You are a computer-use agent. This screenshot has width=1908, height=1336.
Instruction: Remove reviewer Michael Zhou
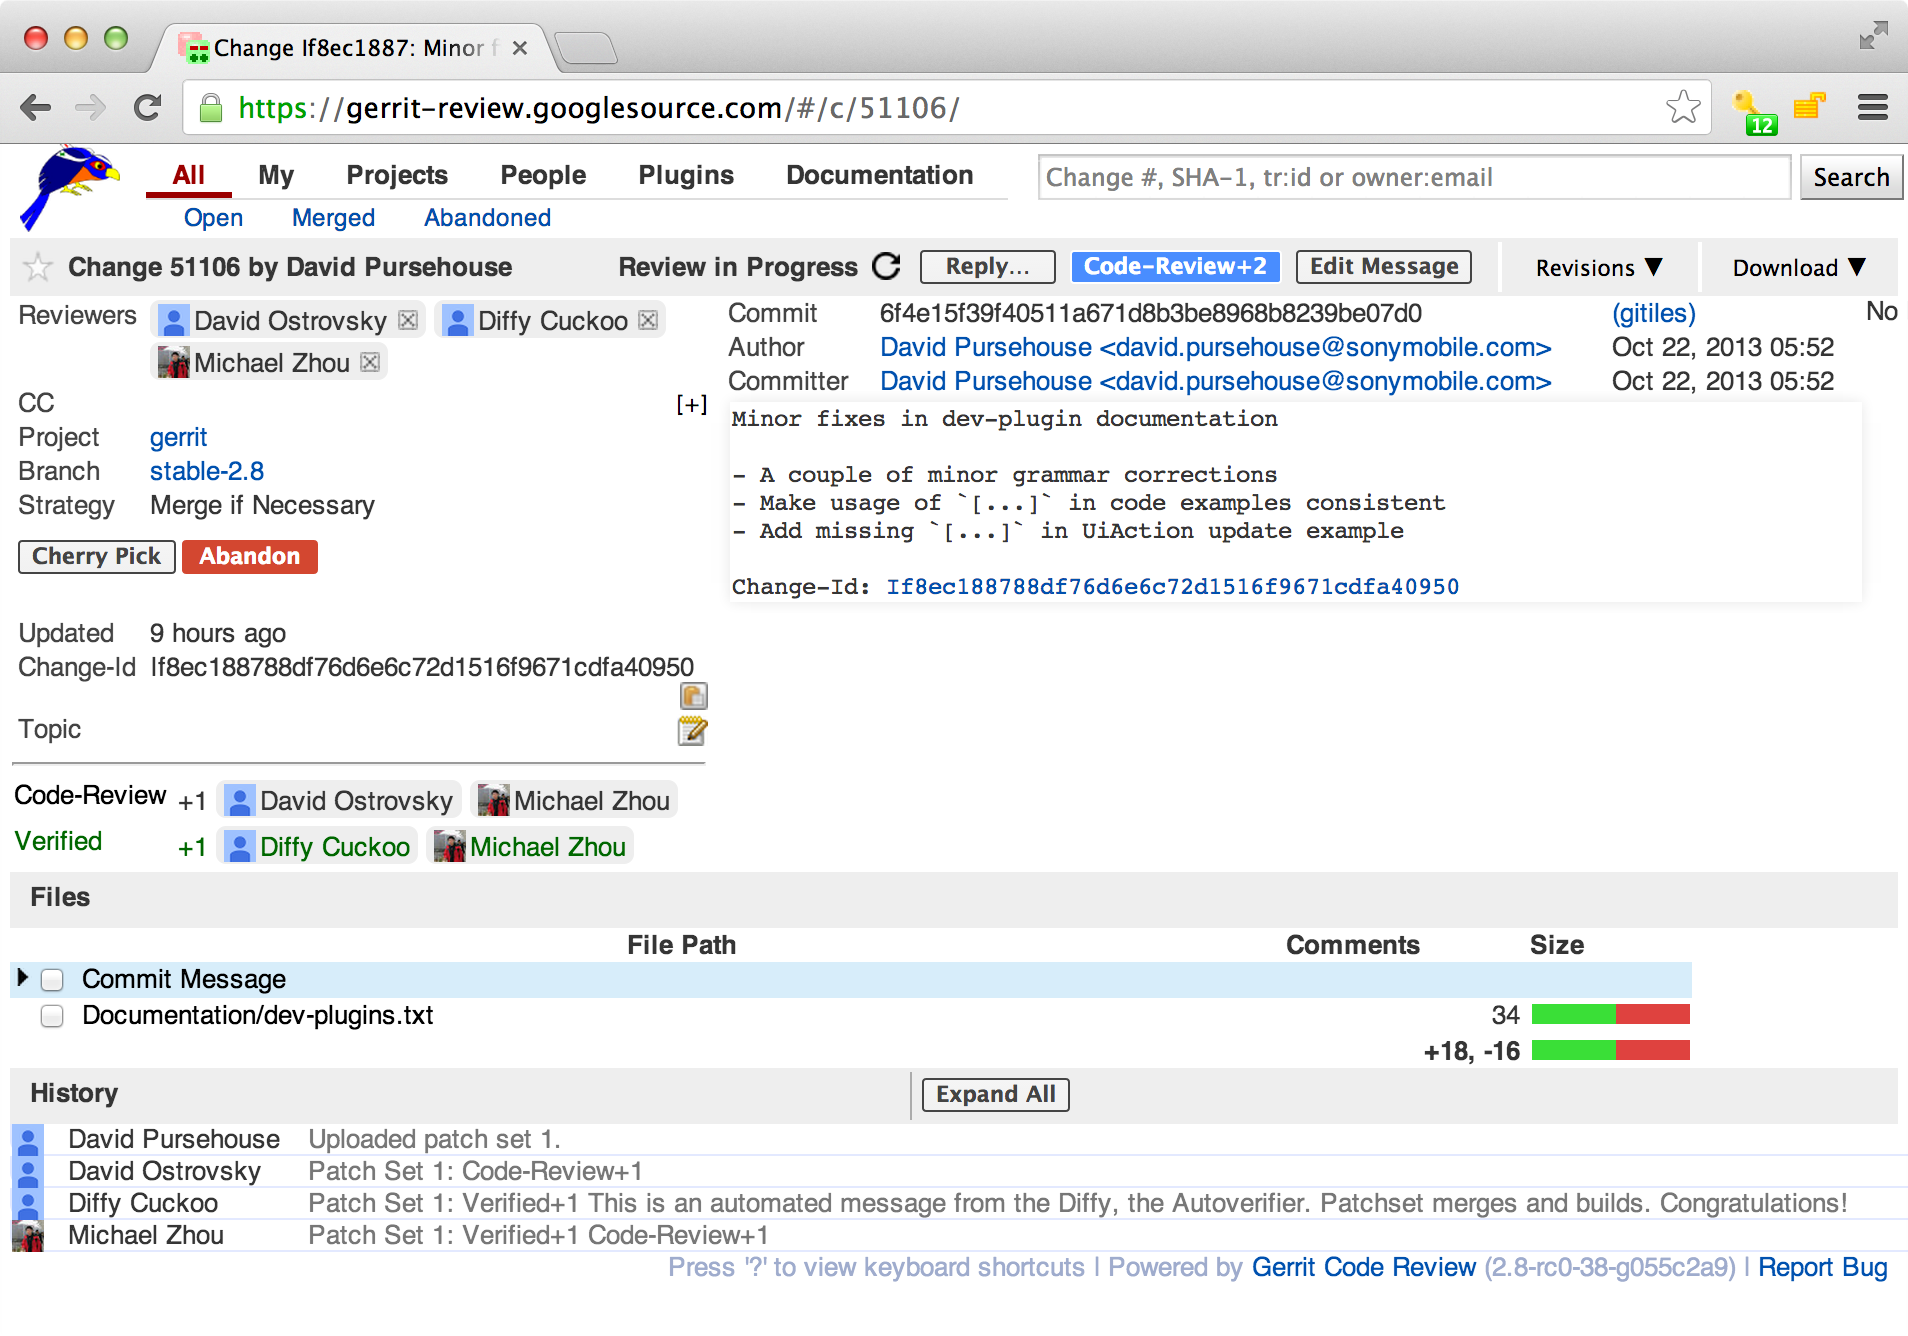tap(370, 362)
